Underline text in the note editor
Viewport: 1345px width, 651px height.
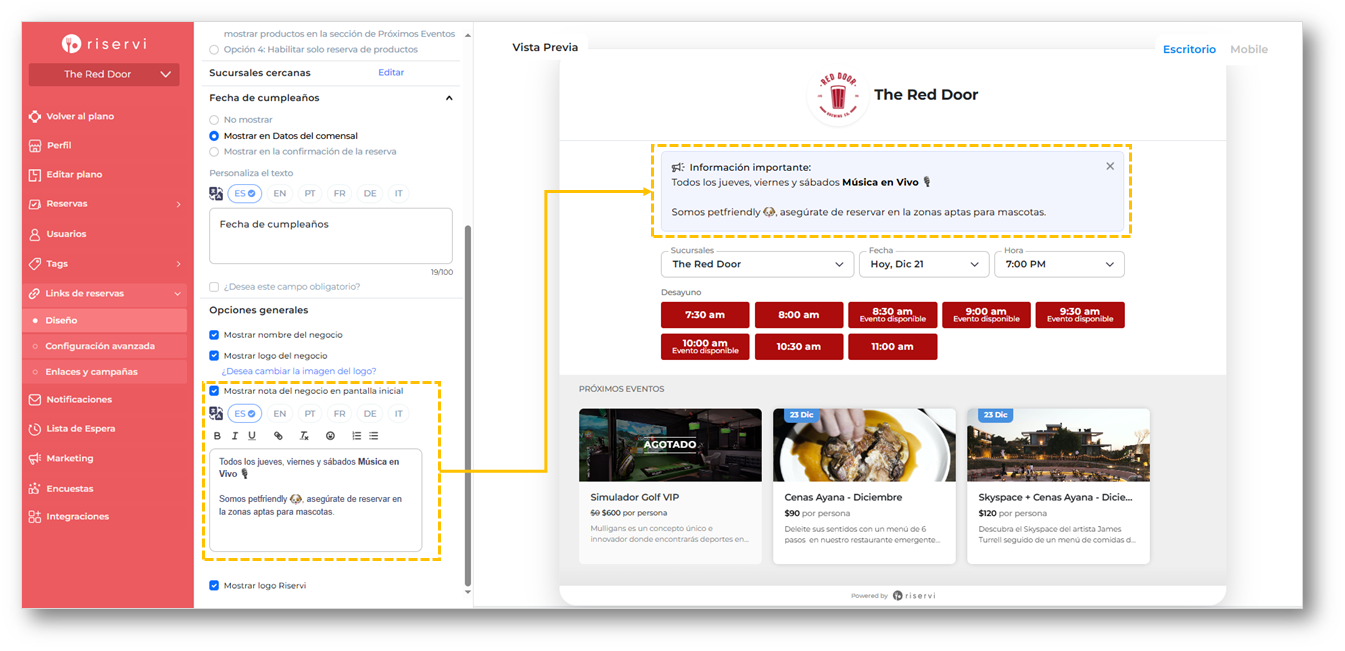pyautogui.click(x=252, y=436)
